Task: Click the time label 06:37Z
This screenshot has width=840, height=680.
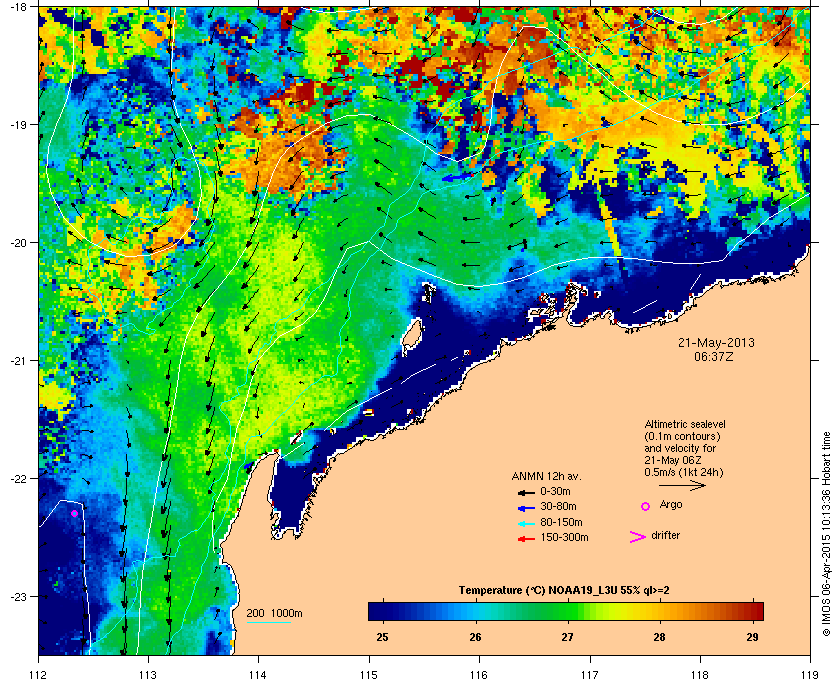Action: click(x=714, y=356)
